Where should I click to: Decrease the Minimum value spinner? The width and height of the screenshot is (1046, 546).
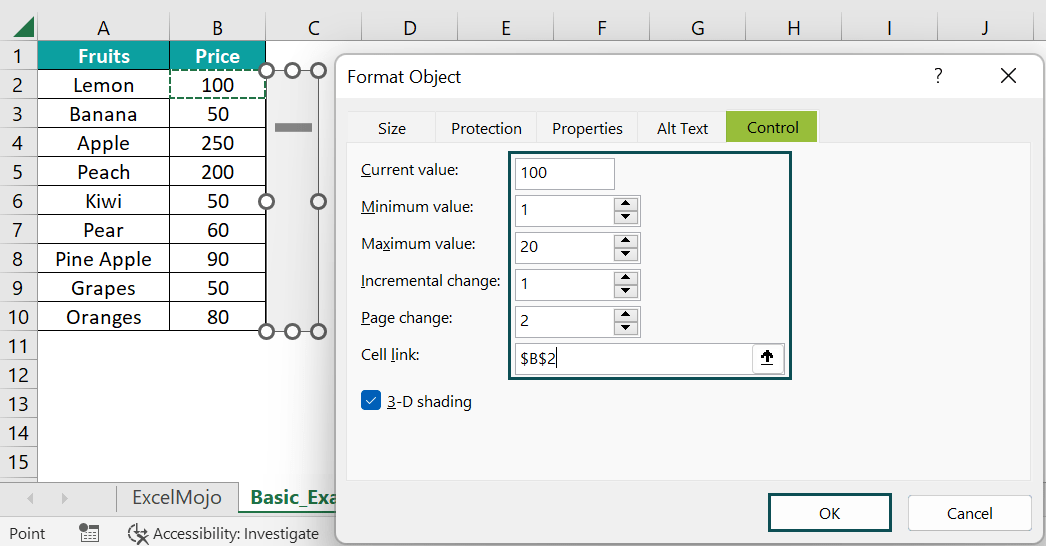coord(625,216)
